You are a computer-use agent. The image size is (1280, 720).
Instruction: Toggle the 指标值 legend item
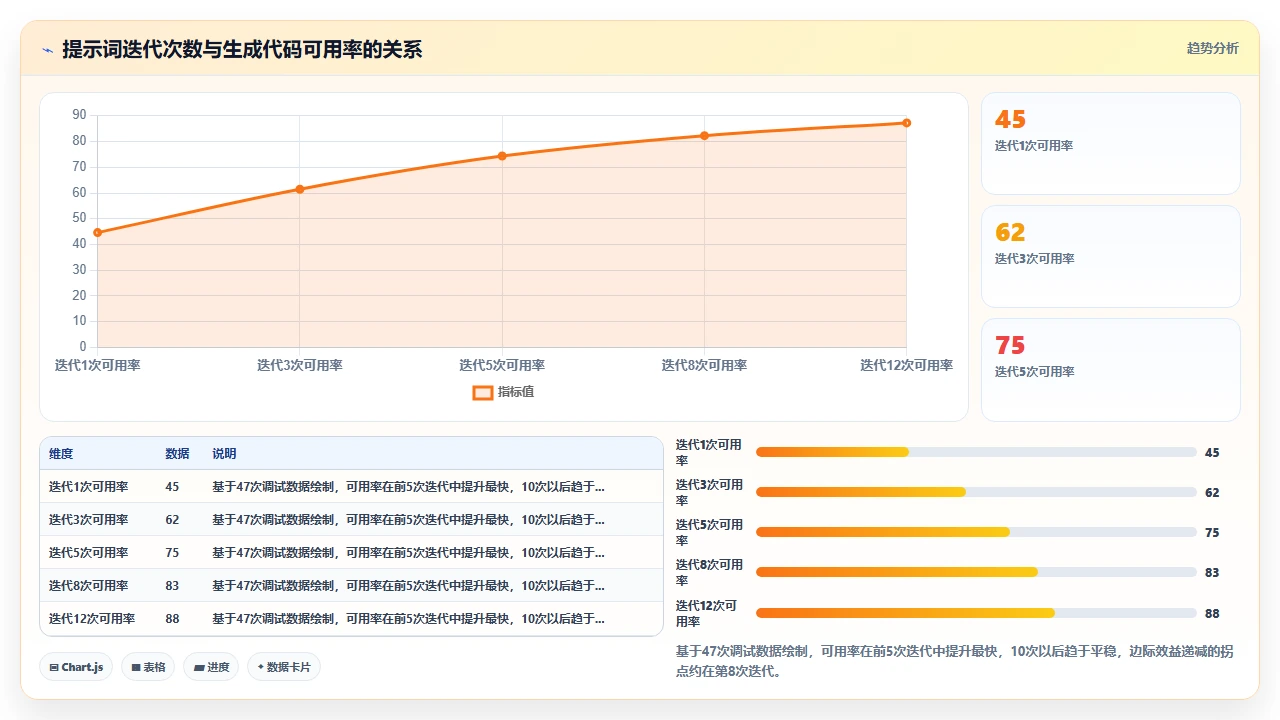(x=503, y=392)
